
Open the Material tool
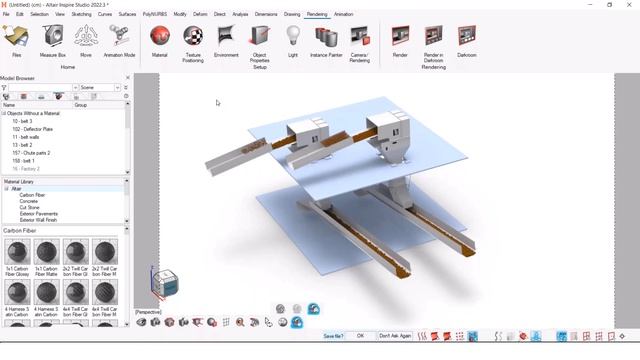click(160, 40)
